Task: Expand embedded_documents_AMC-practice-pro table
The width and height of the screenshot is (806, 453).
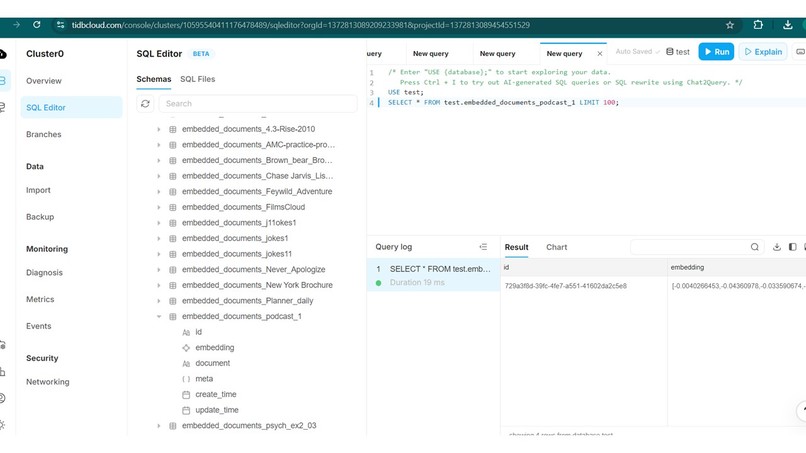Action: pyautogui.click(x=159, y=145)
